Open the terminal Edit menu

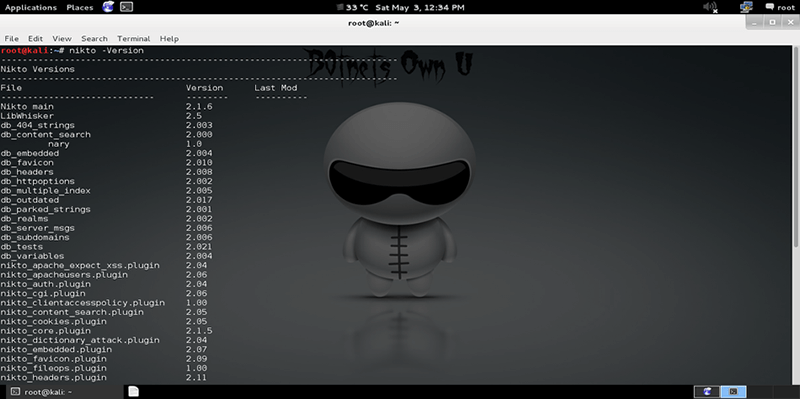[35, 38]
